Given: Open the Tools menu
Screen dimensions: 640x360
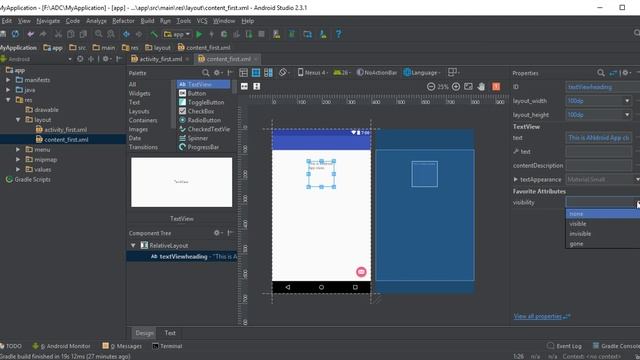Looking at the screenshot, I should point(183,21).
